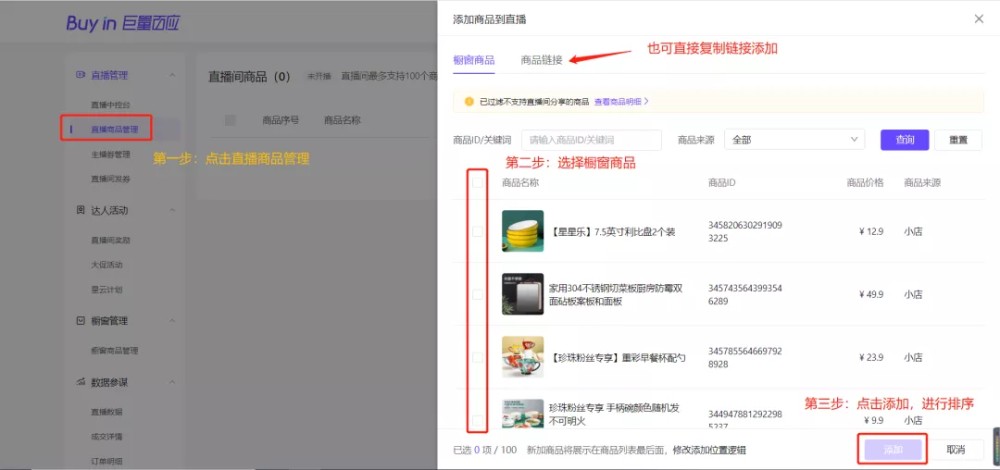Click the 达人活动 section icon
This screenshot has width=1000, height=470.
click(x=80, y=210)
